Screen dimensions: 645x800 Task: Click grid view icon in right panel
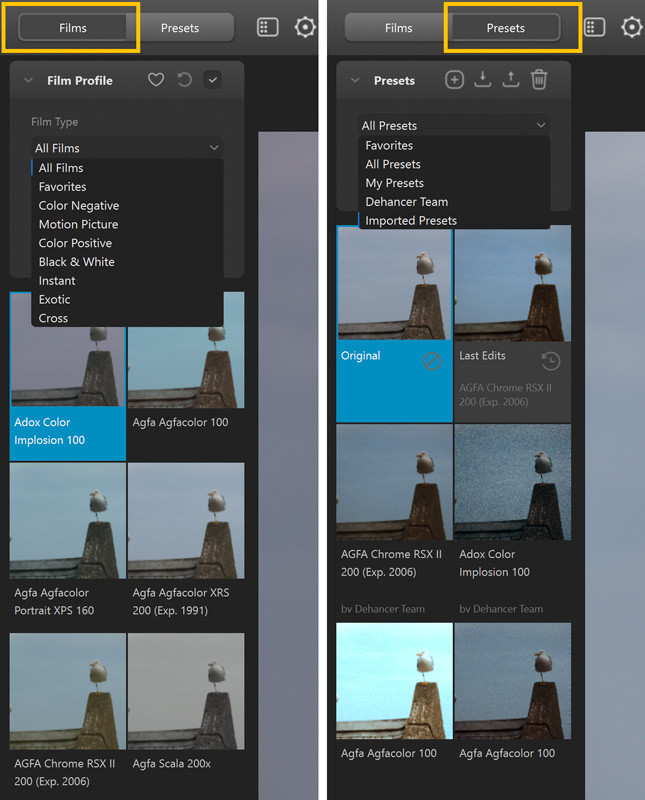(x=594, y=27)
